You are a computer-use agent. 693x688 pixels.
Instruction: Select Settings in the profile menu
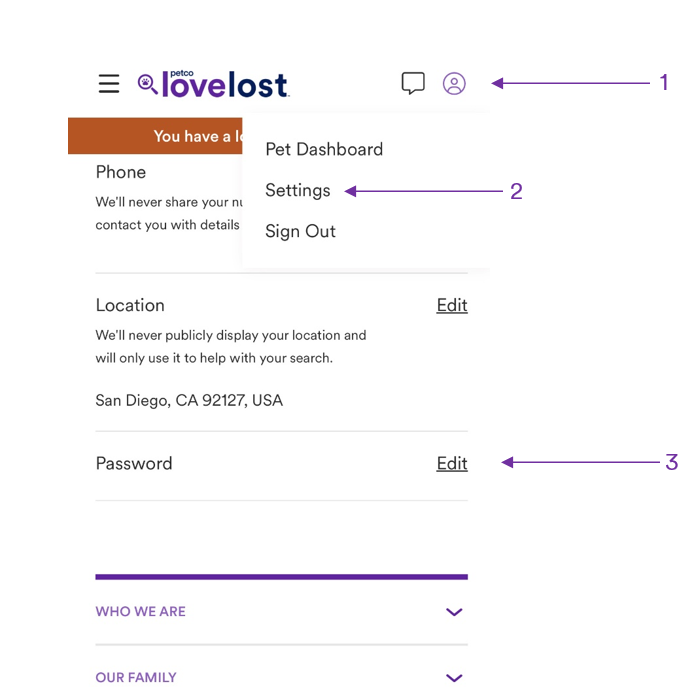click(x=297, y=190)
